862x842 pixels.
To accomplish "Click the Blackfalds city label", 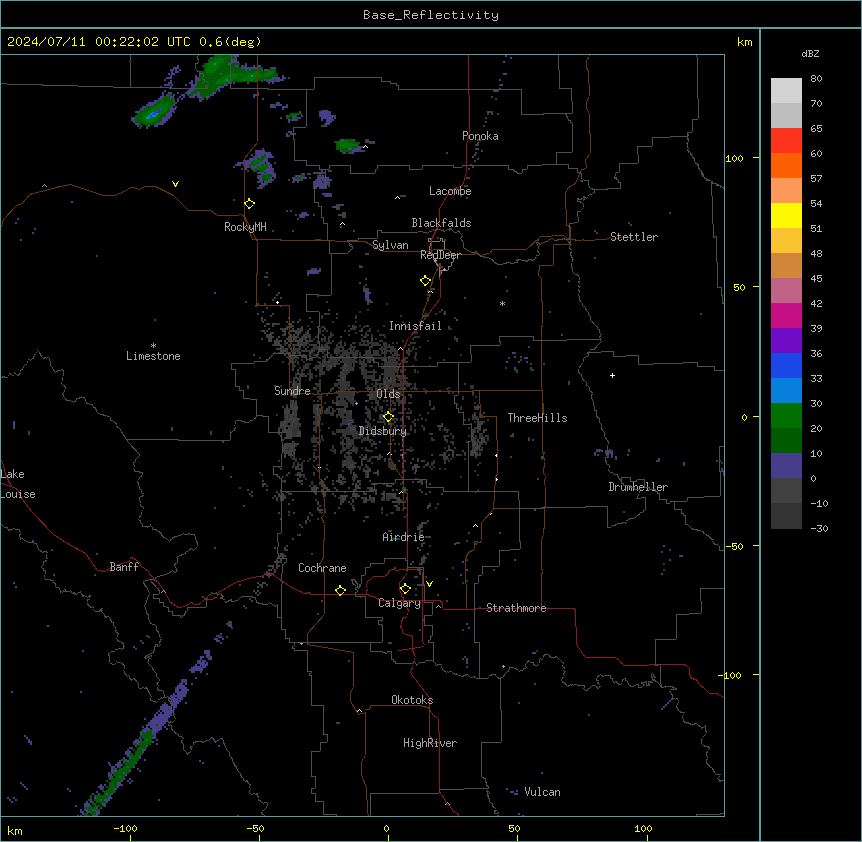I will point(441,223).
